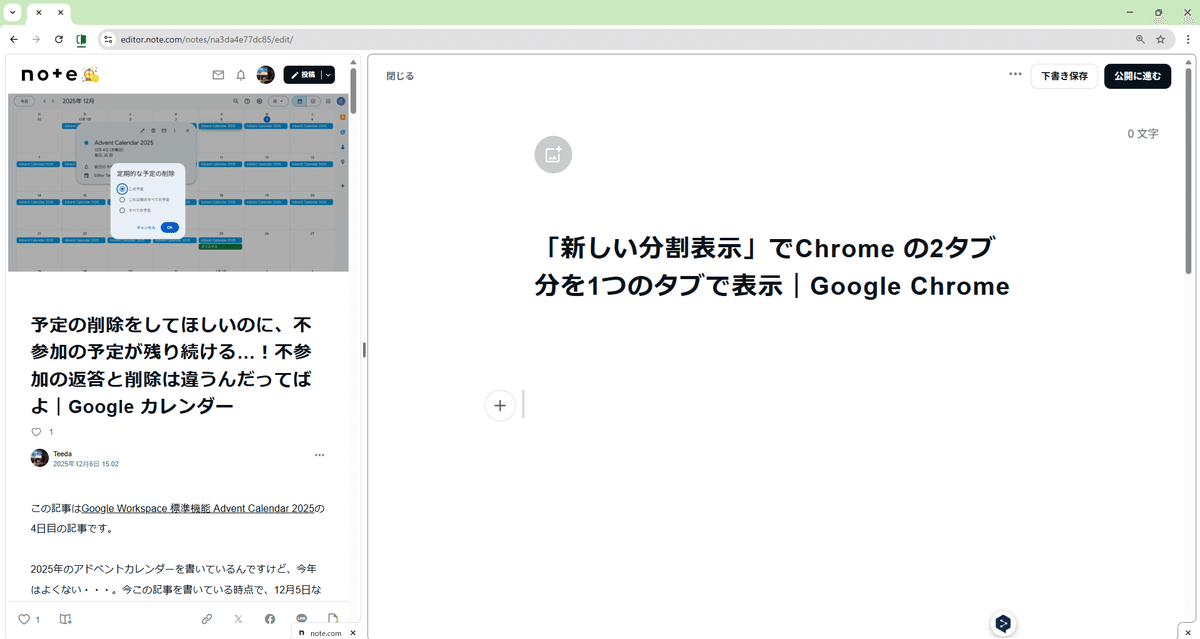1200x639 pixels.
Task: Click the article title input field
Action: (x=772, y=267)
